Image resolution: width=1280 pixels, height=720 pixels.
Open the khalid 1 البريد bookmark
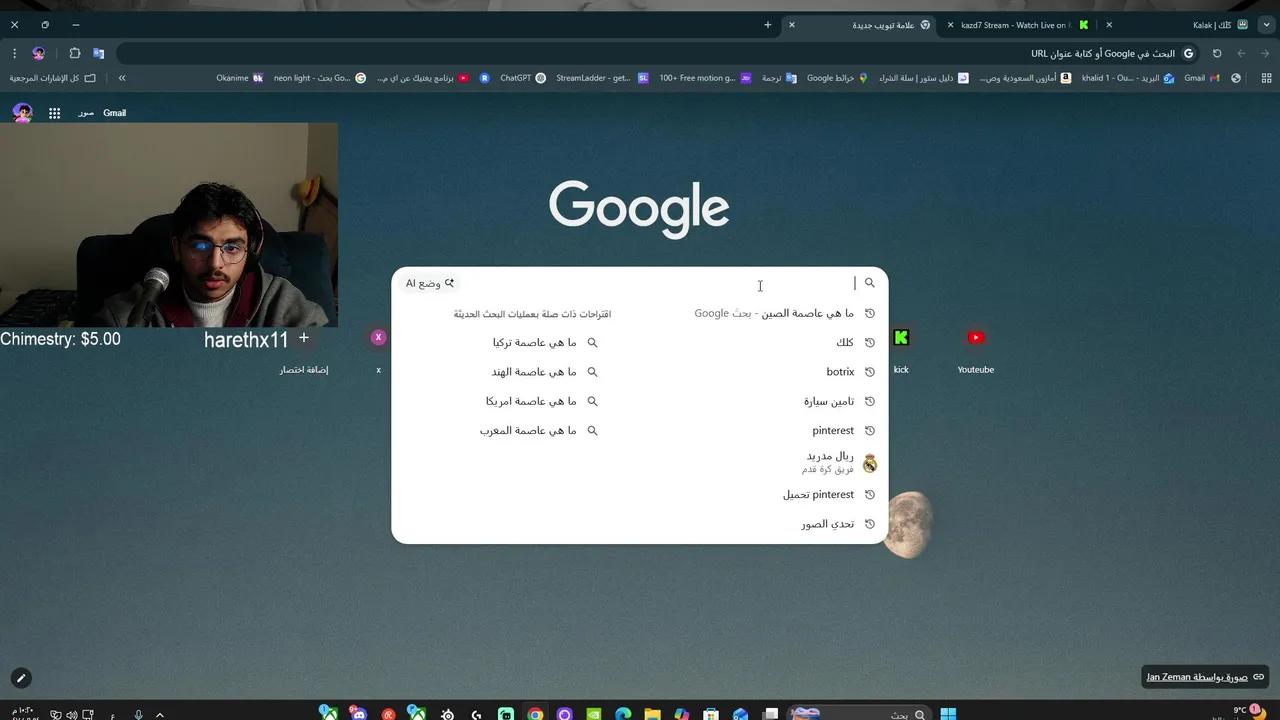(1128, 78)
